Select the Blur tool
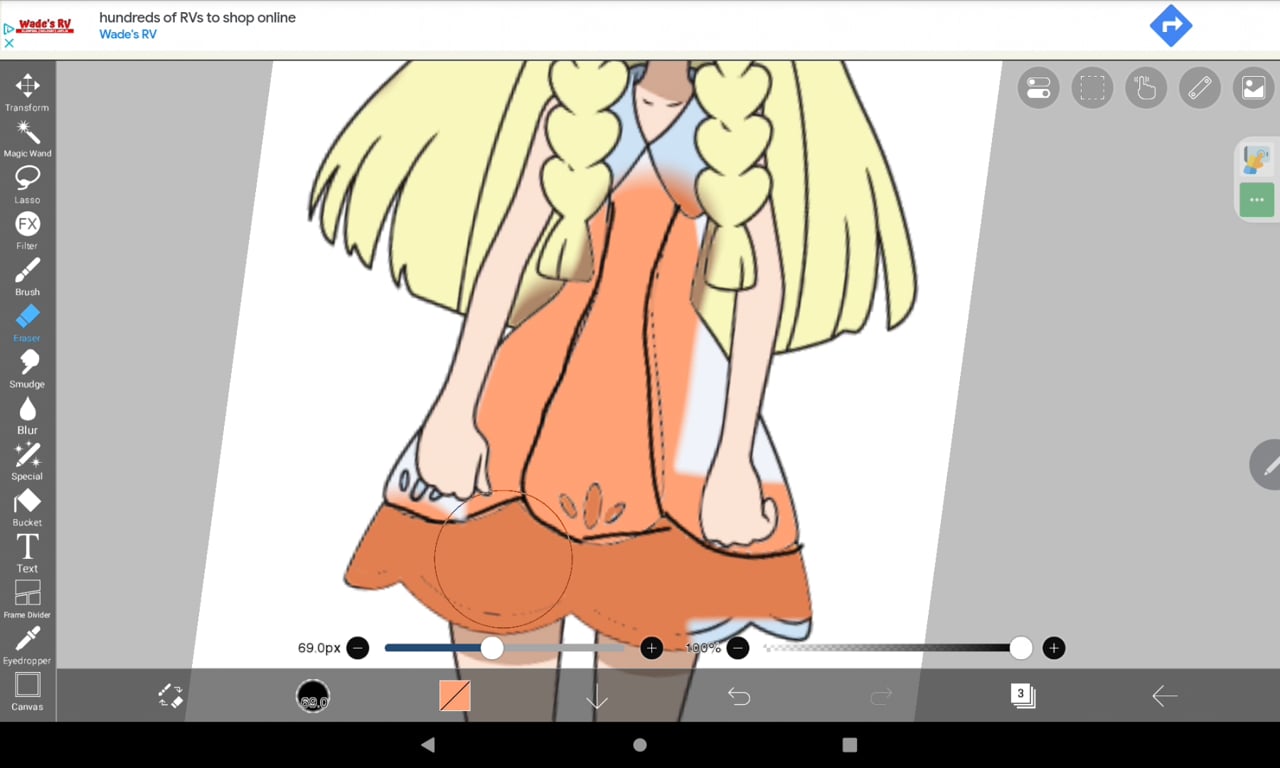1280x768 pixels. tap(27, 415)
